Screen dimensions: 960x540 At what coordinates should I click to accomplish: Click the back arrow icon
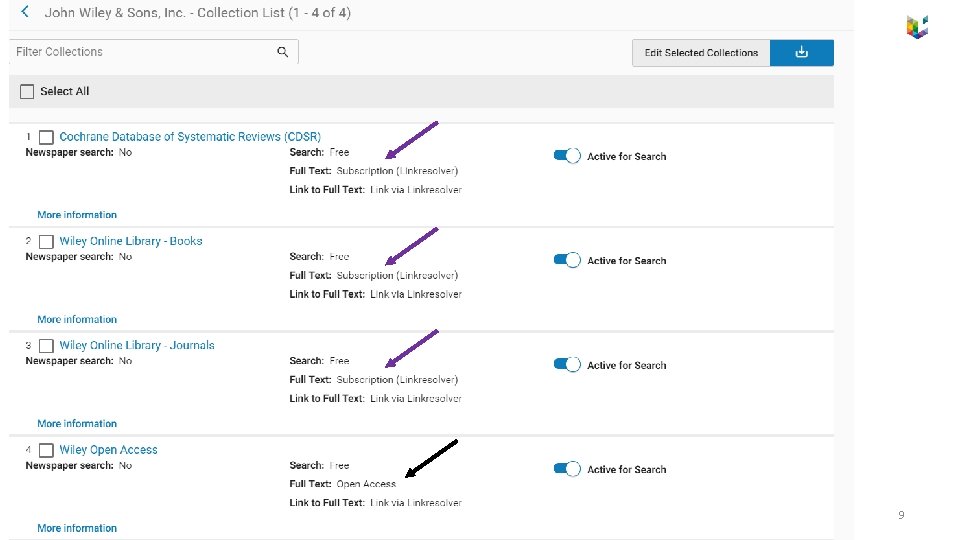coord(24,13)
